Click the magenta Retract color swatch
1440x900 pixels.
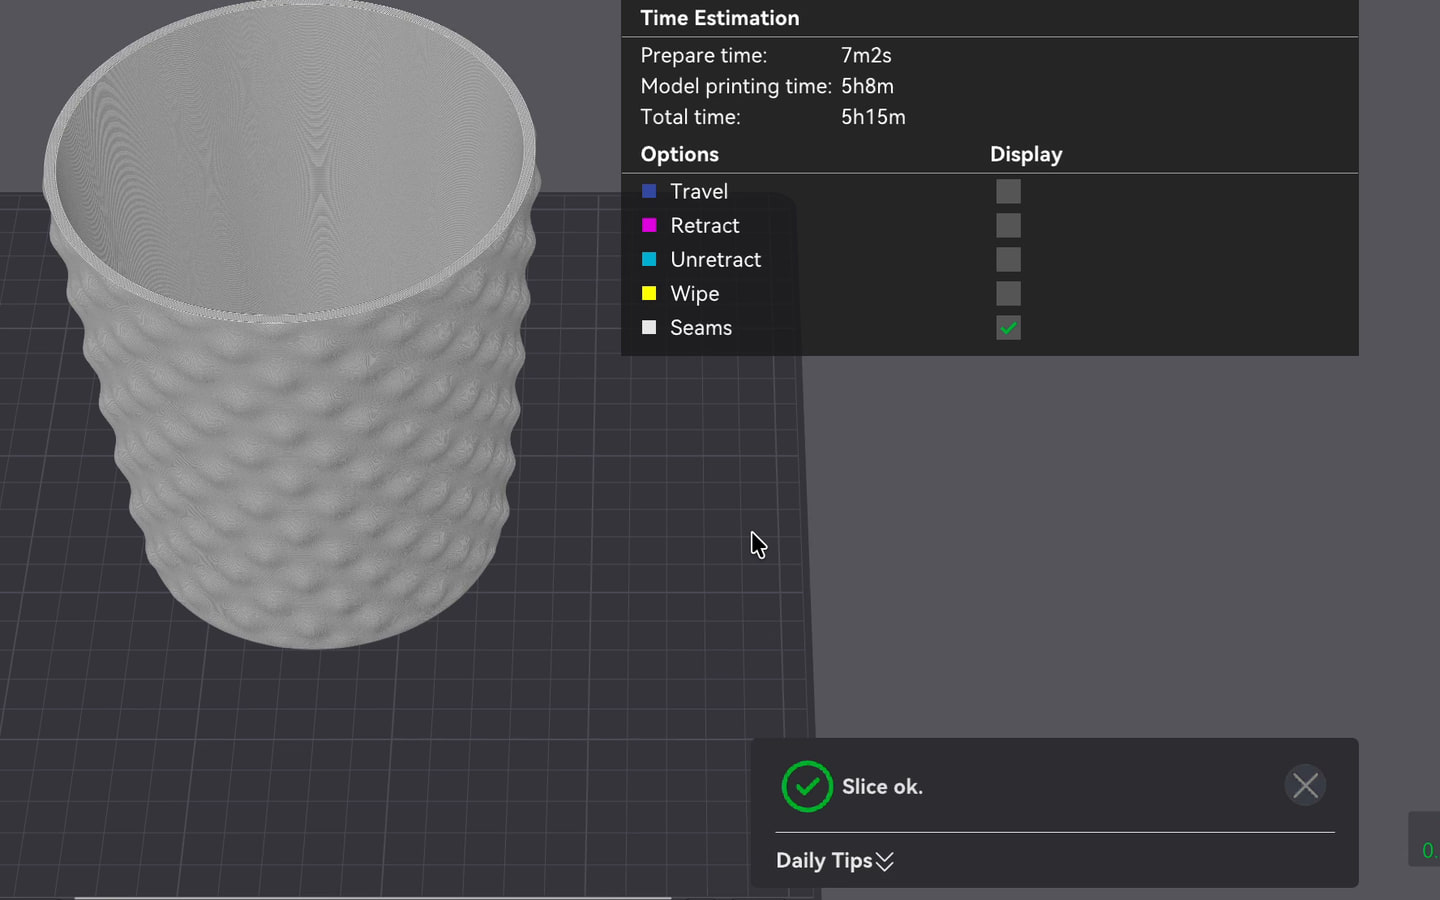coord(649,225)
